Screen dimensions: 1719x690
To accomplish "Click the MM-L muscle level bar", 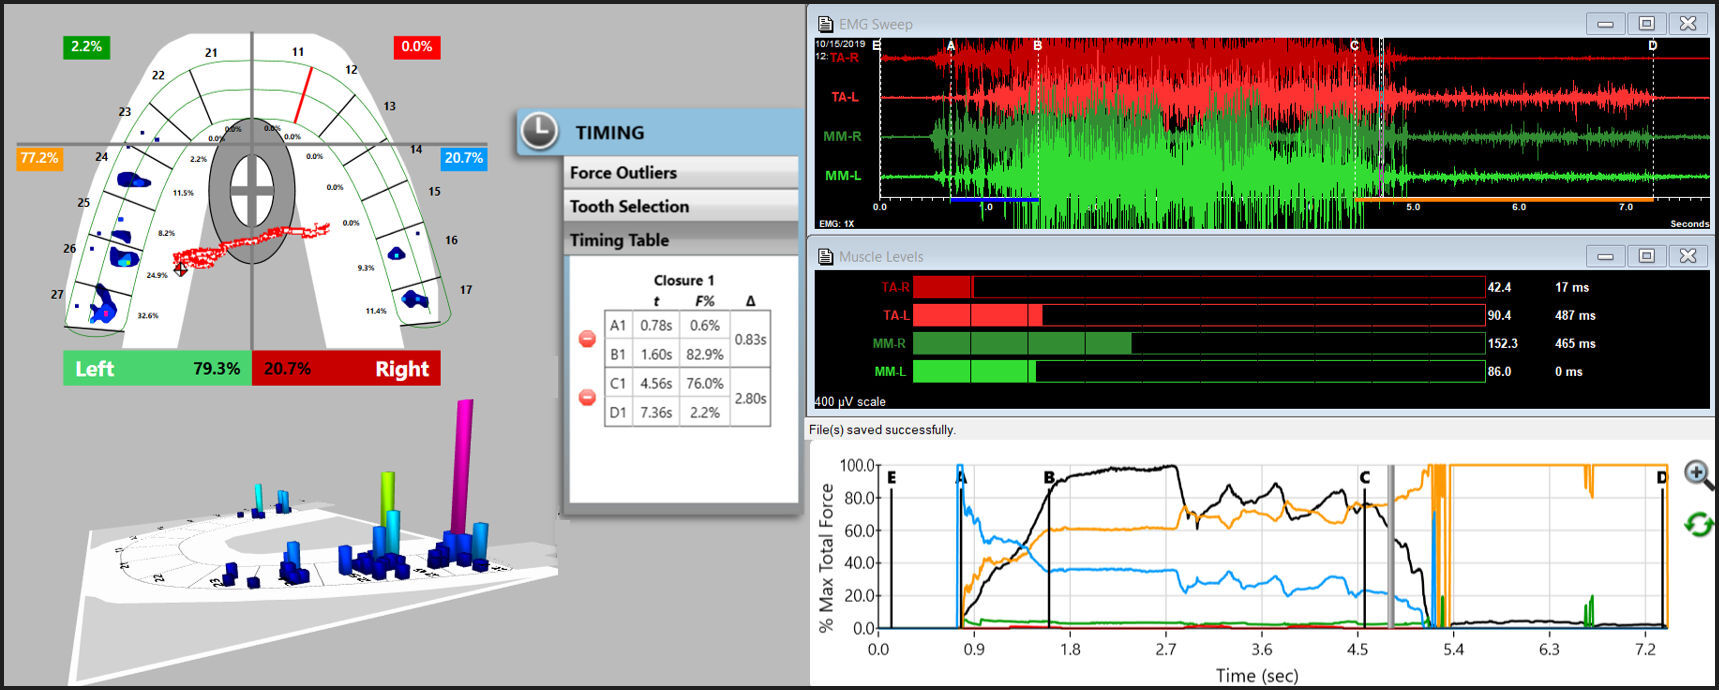I will [1199, 372].
